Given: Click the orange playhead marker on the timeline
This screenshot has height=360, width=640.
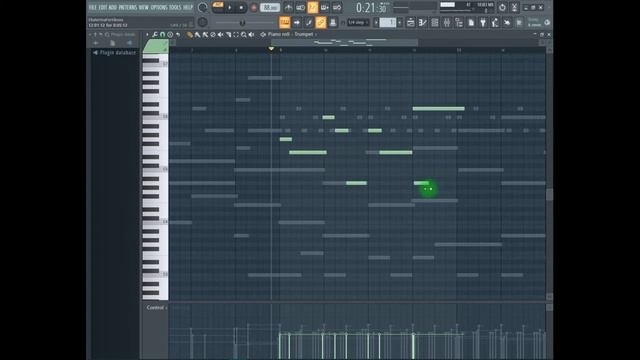Looking at the screenshot, I should (271, 49).
